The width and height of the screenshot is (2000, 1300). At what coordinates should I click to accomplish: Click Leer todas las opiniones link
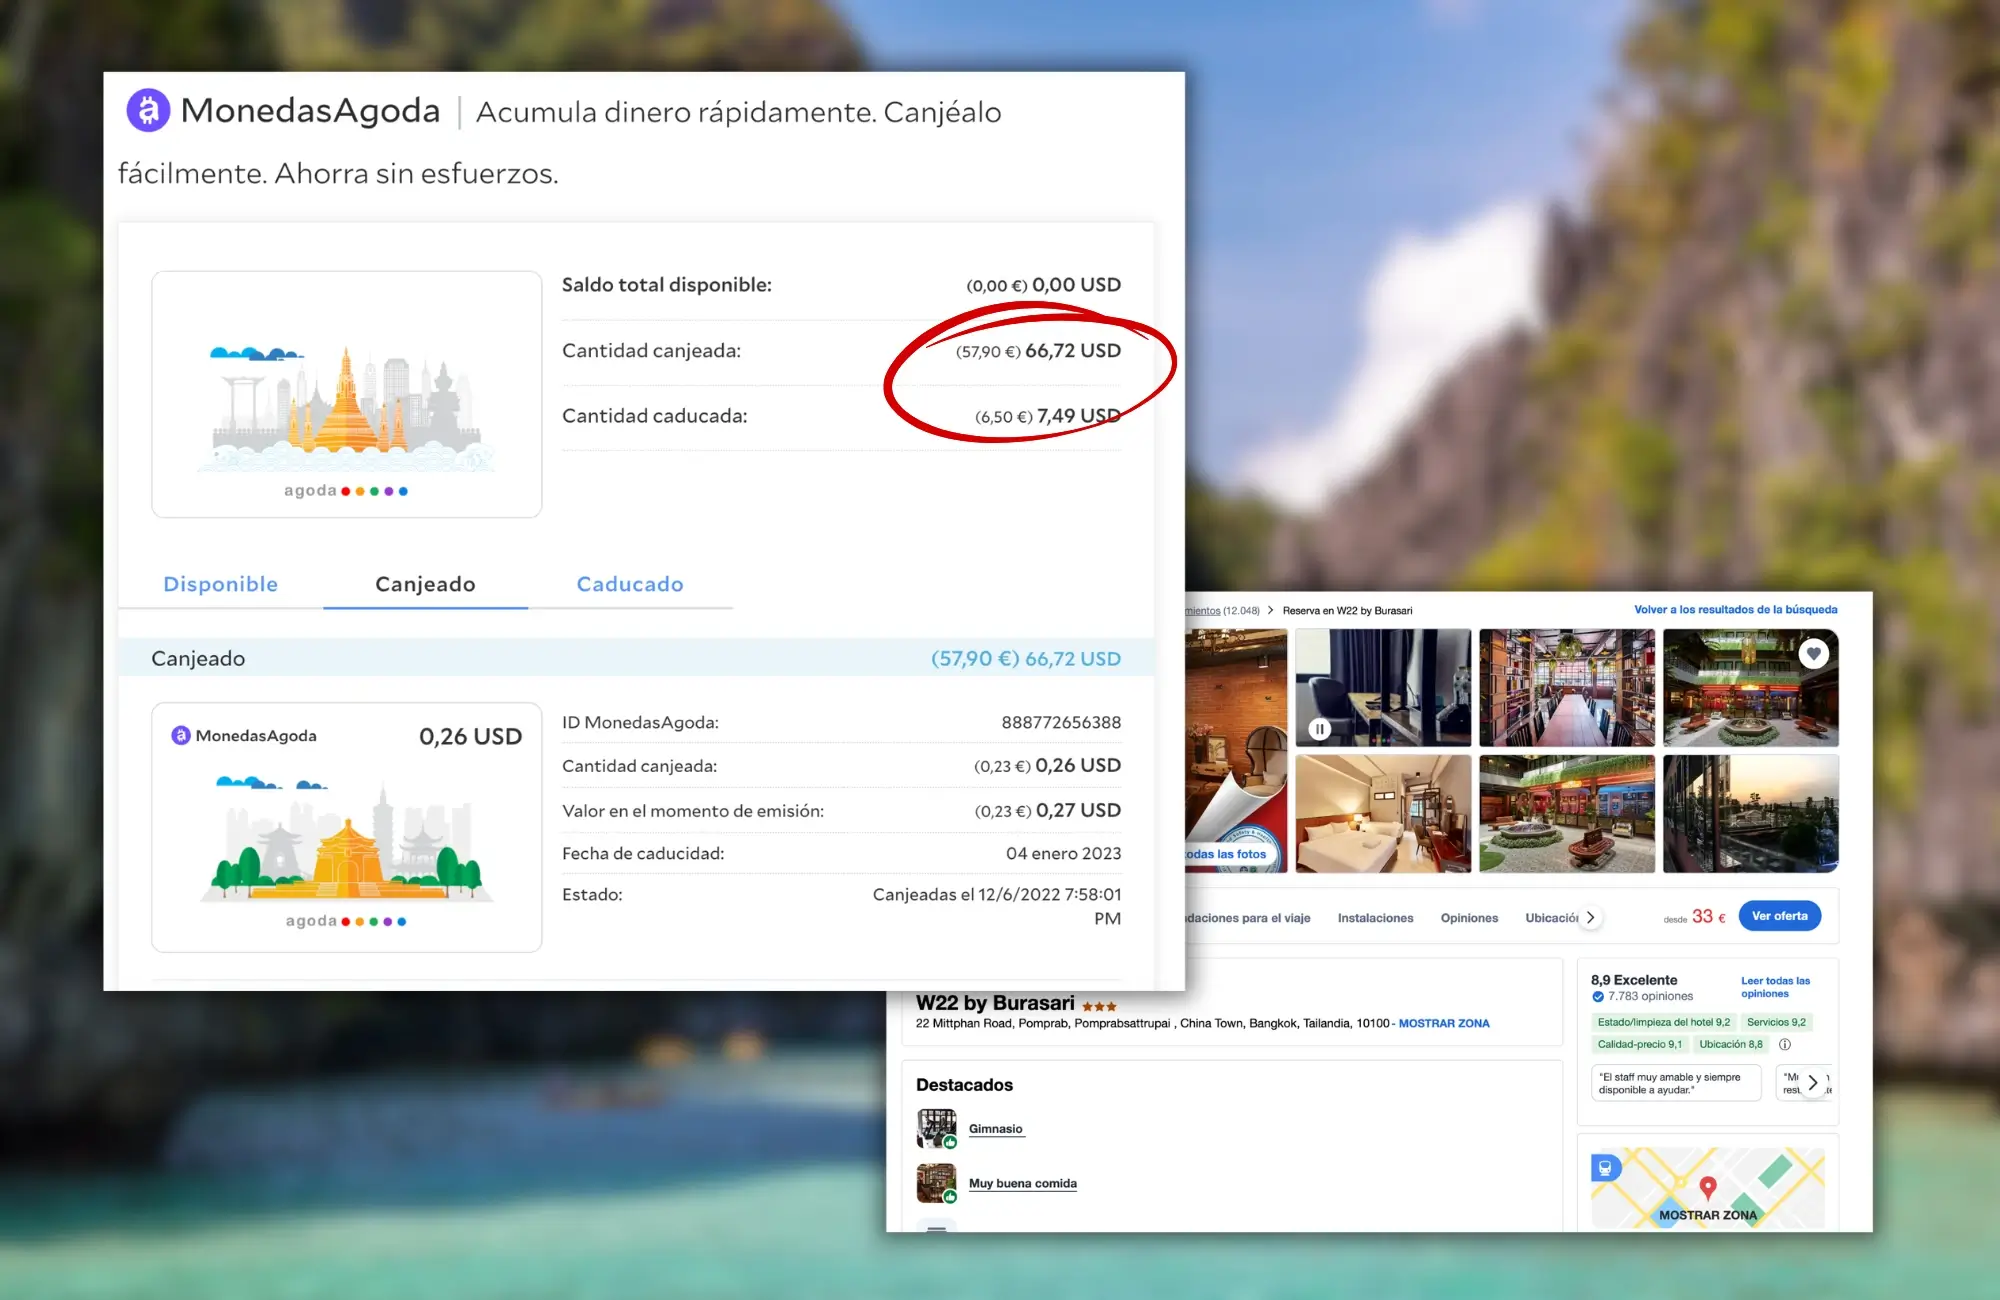point(1775,987)
